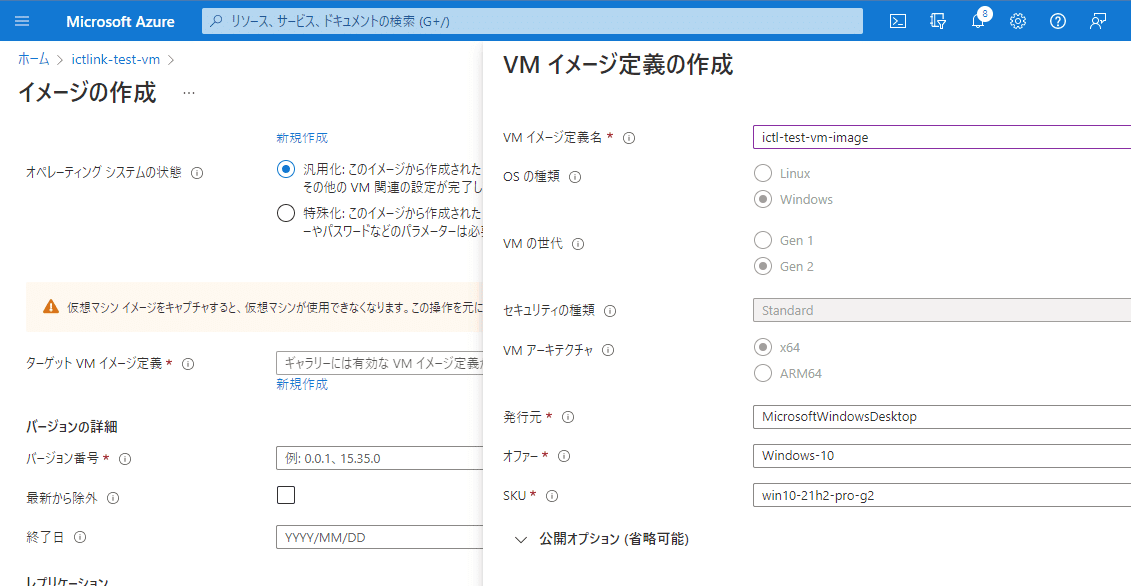Select the 汎用化 radio option
Screen dimensions: 1131x586
(x=286, y=170)
